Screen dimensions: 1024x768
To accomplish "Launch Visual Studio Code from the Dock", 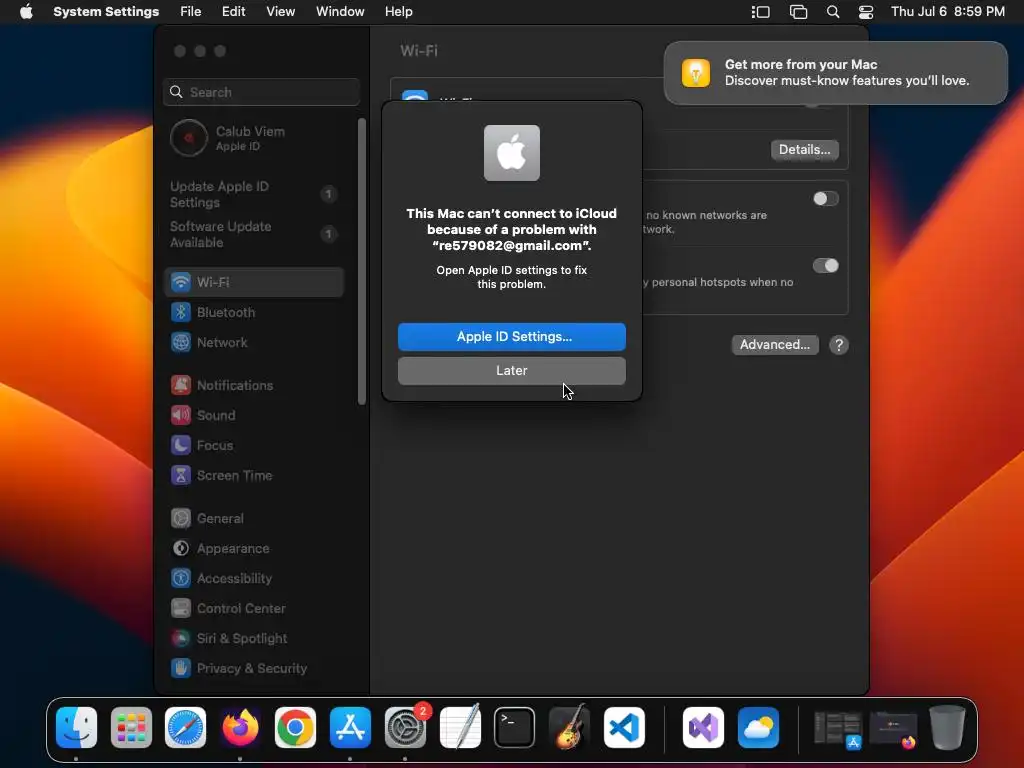I will click(x=624, y=727).
